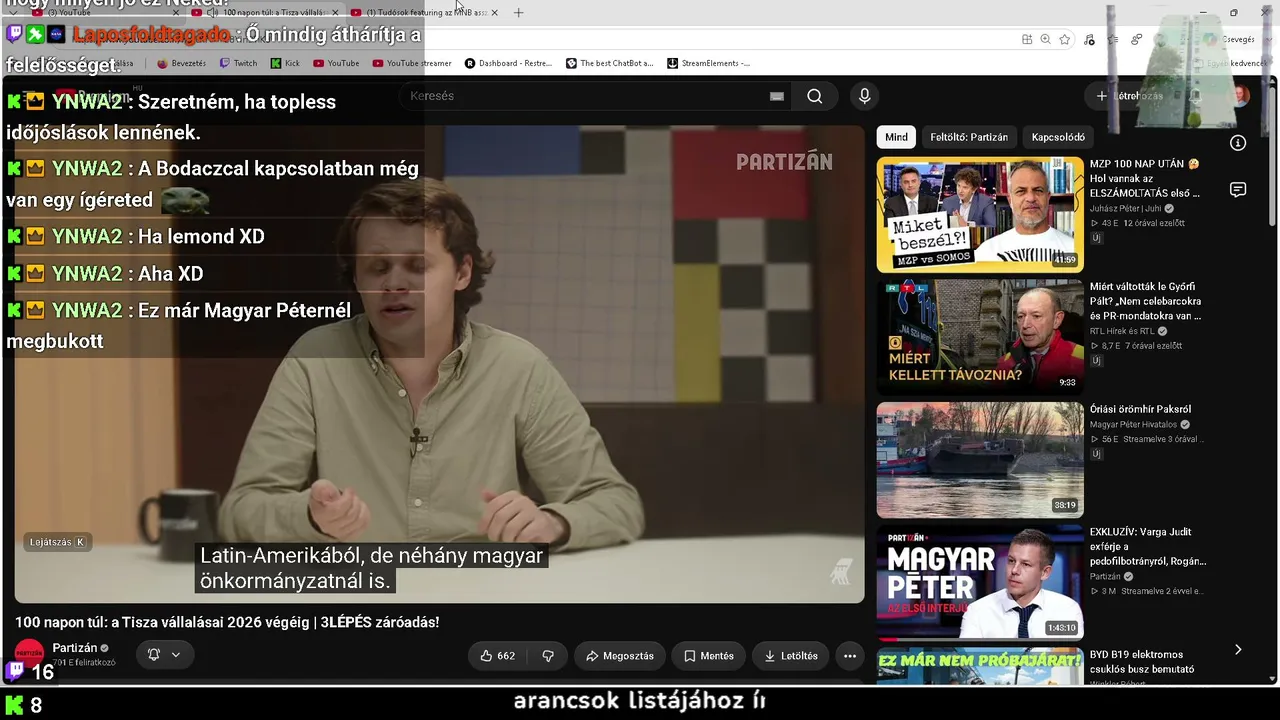Open the on-screen keyboard in search box

pyautogui.click(x=777, y=96)
